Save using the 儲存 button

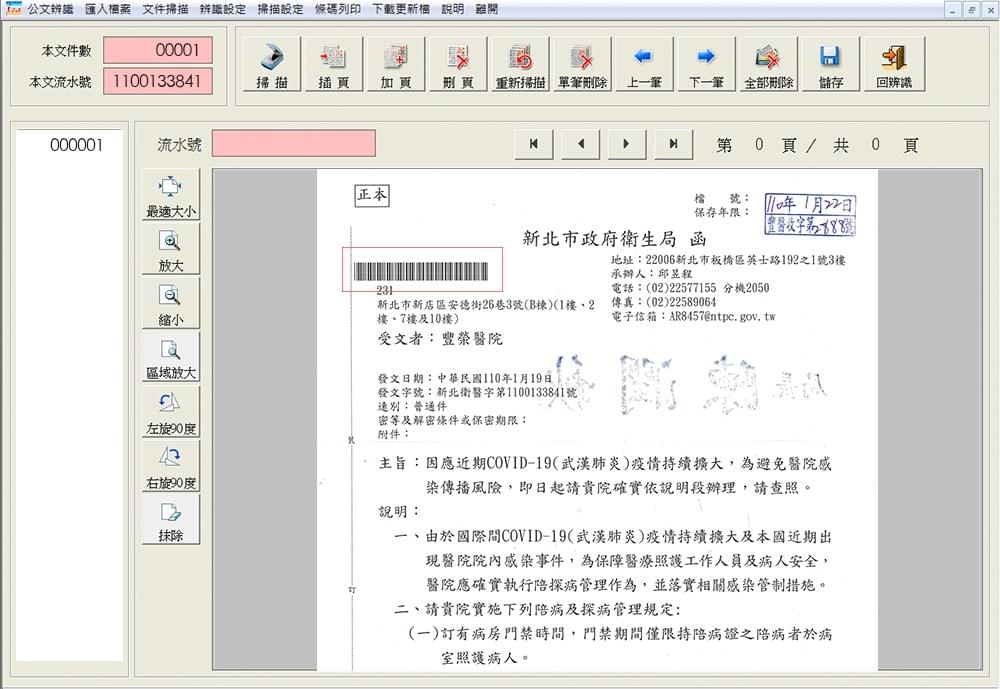(830, 65)
